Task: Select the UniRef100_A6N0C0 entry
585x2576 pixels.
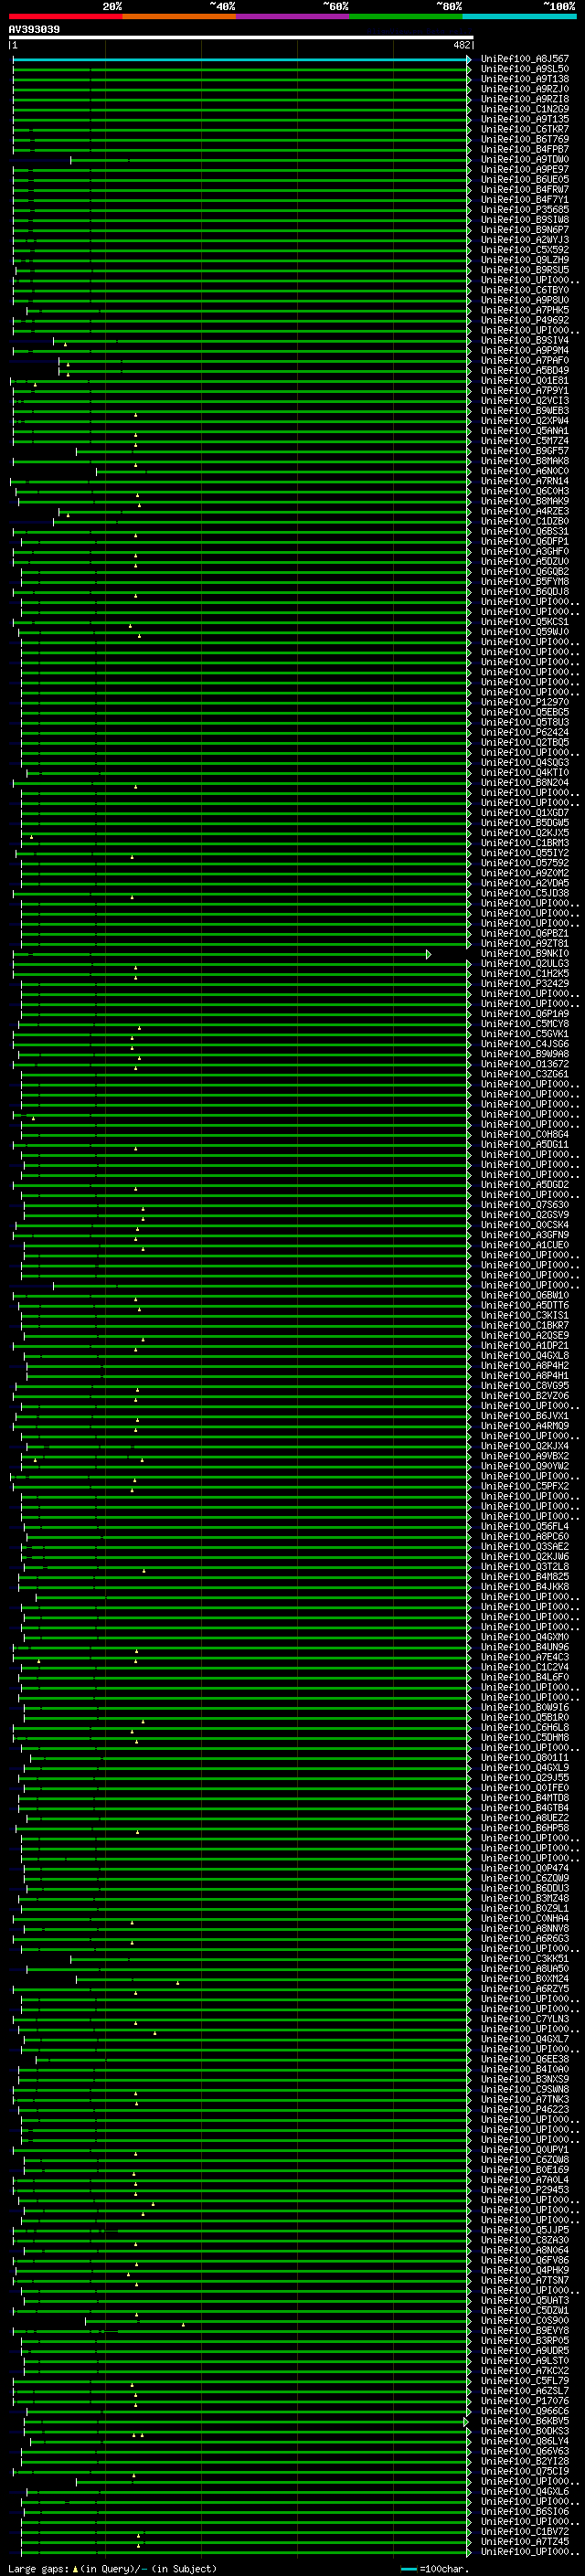Action: tap(525, 471)
